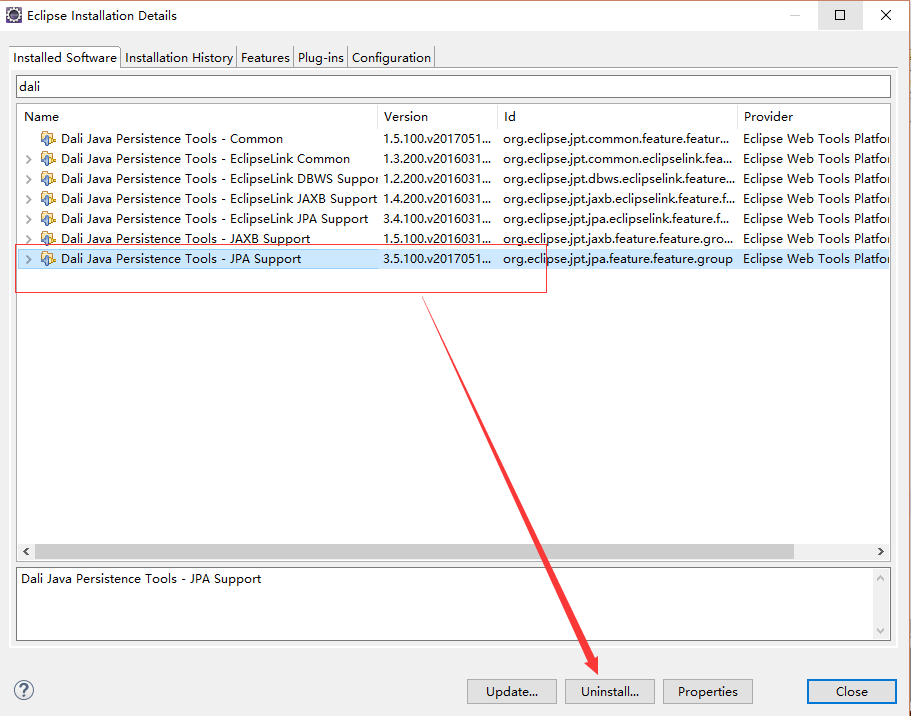Click the Update... button
This screenshot has height=716, width=911.
click(x=512, y=692)
